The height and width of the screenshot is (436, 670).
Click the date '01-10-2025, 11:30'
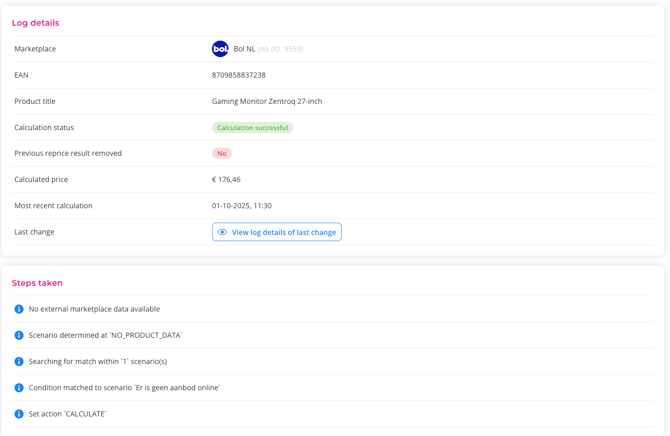point(242,206)
